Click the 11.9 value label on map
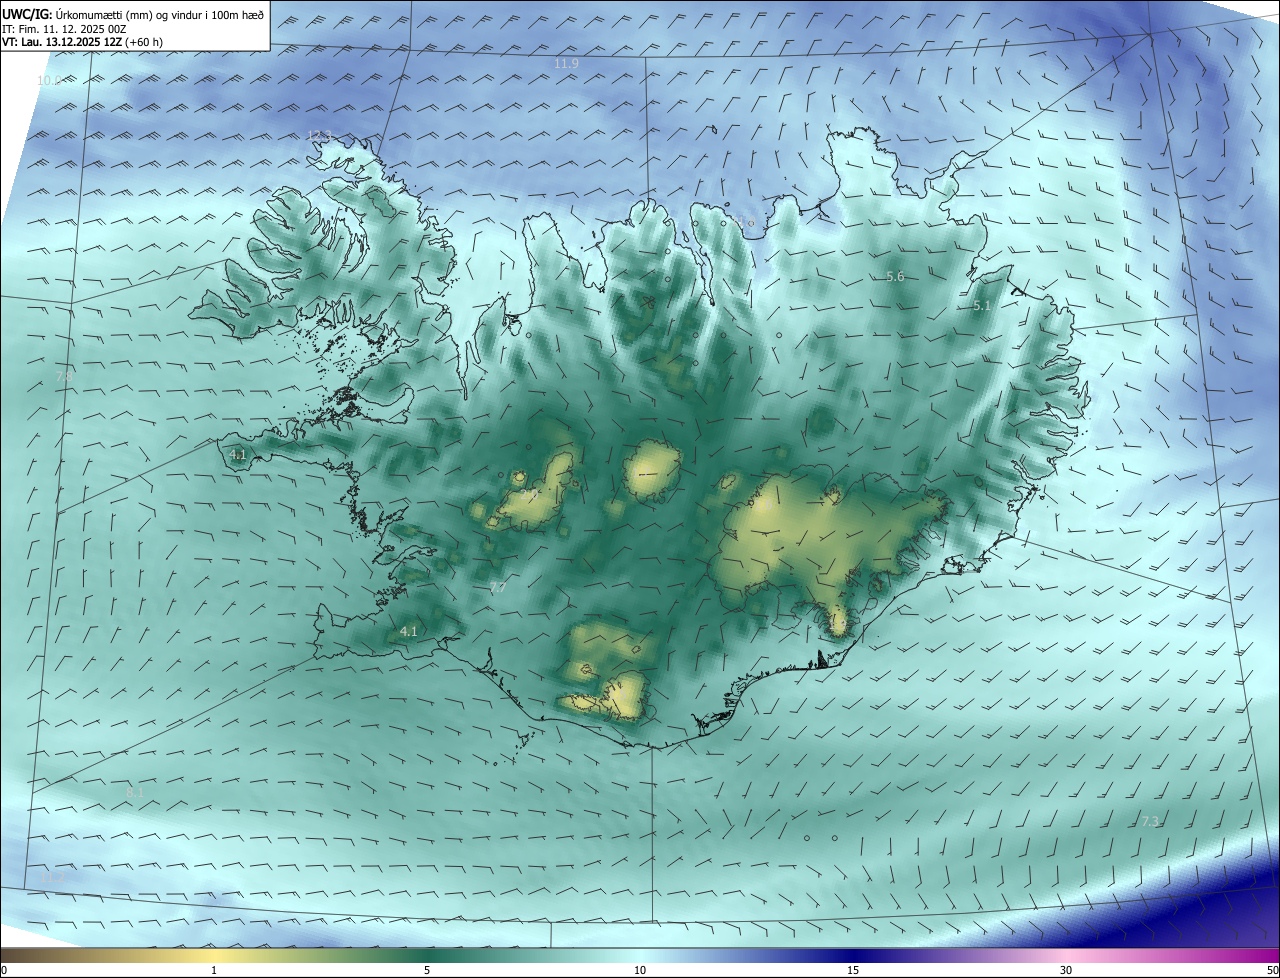 tap(566, 64)
